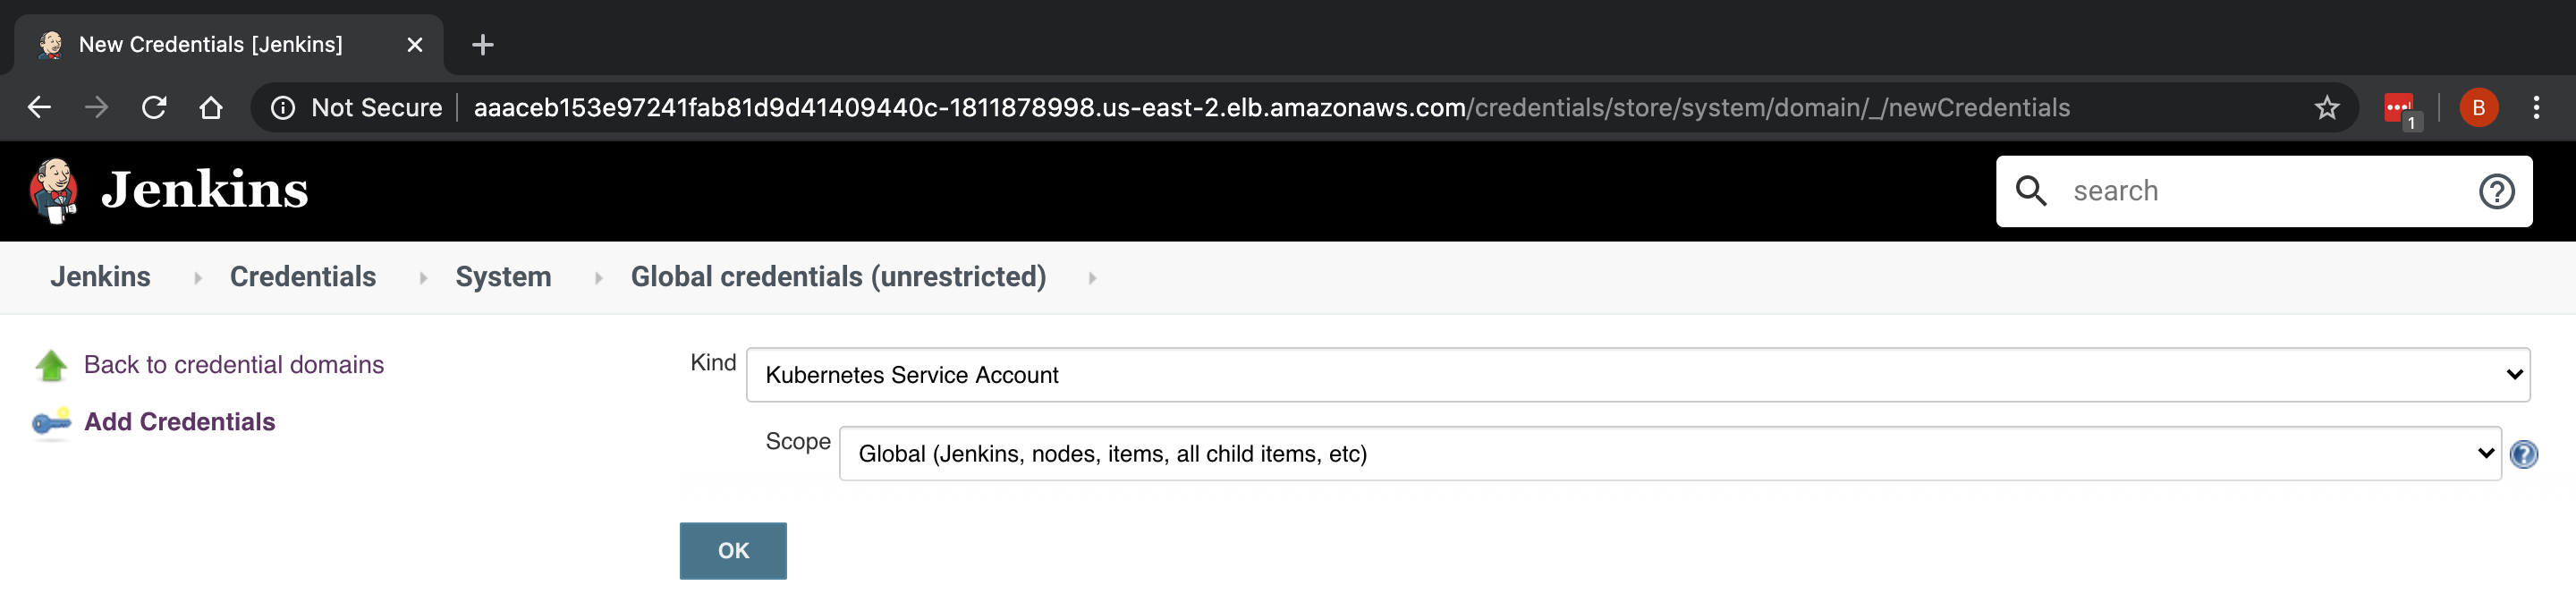Expand the breadcrumb arrow after System
Image resolution: width=2576 pixels, height=611 pixels.
coord(598,278)
